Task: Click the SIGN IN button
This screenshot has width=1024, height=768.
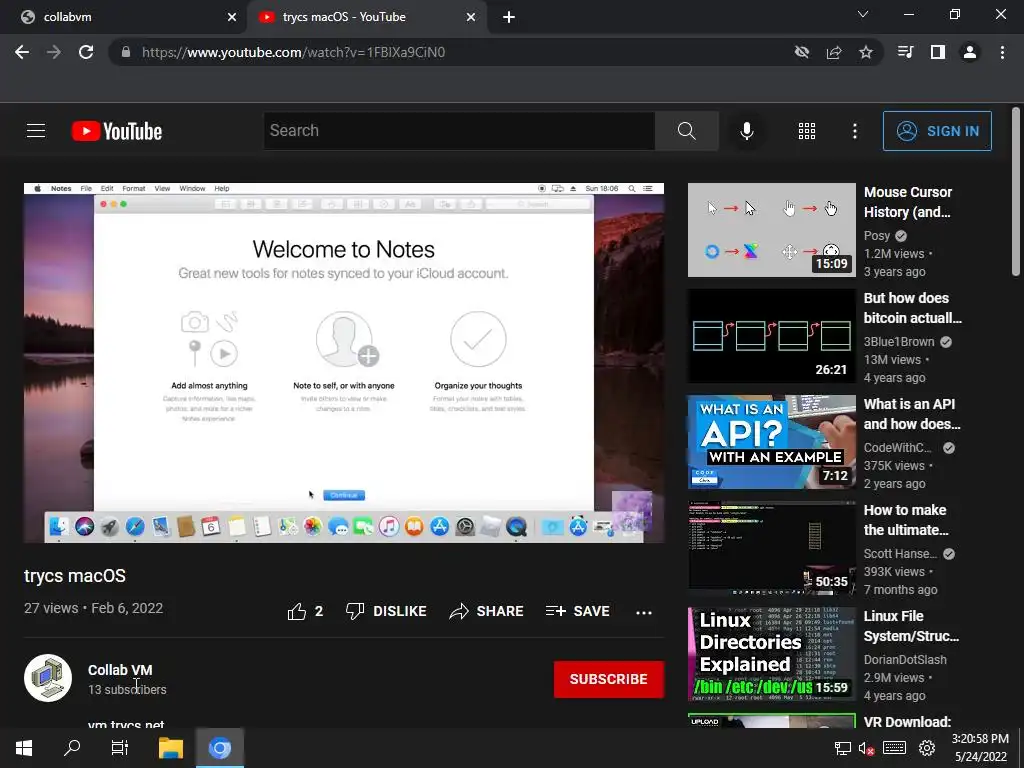Action: (x=937, y=131)
